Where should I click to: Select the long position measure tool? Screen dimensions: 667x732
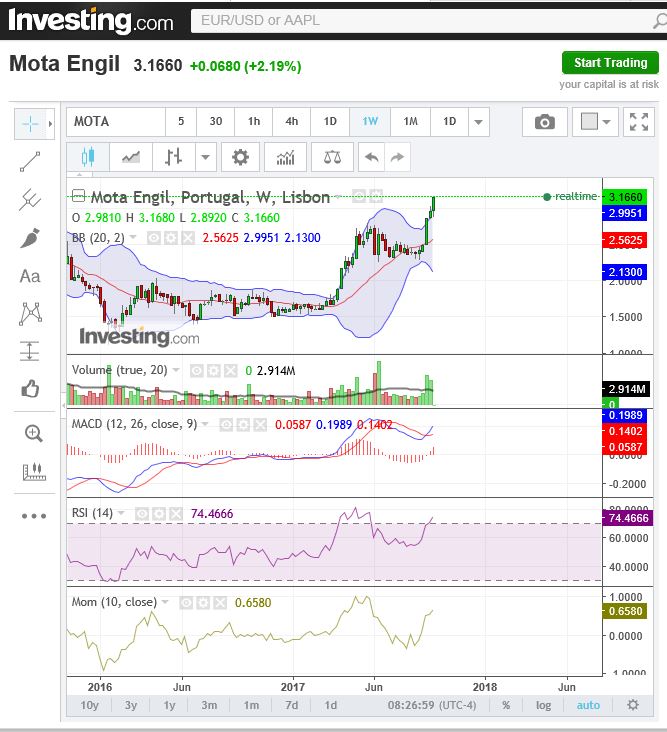(x=30, y=351)
